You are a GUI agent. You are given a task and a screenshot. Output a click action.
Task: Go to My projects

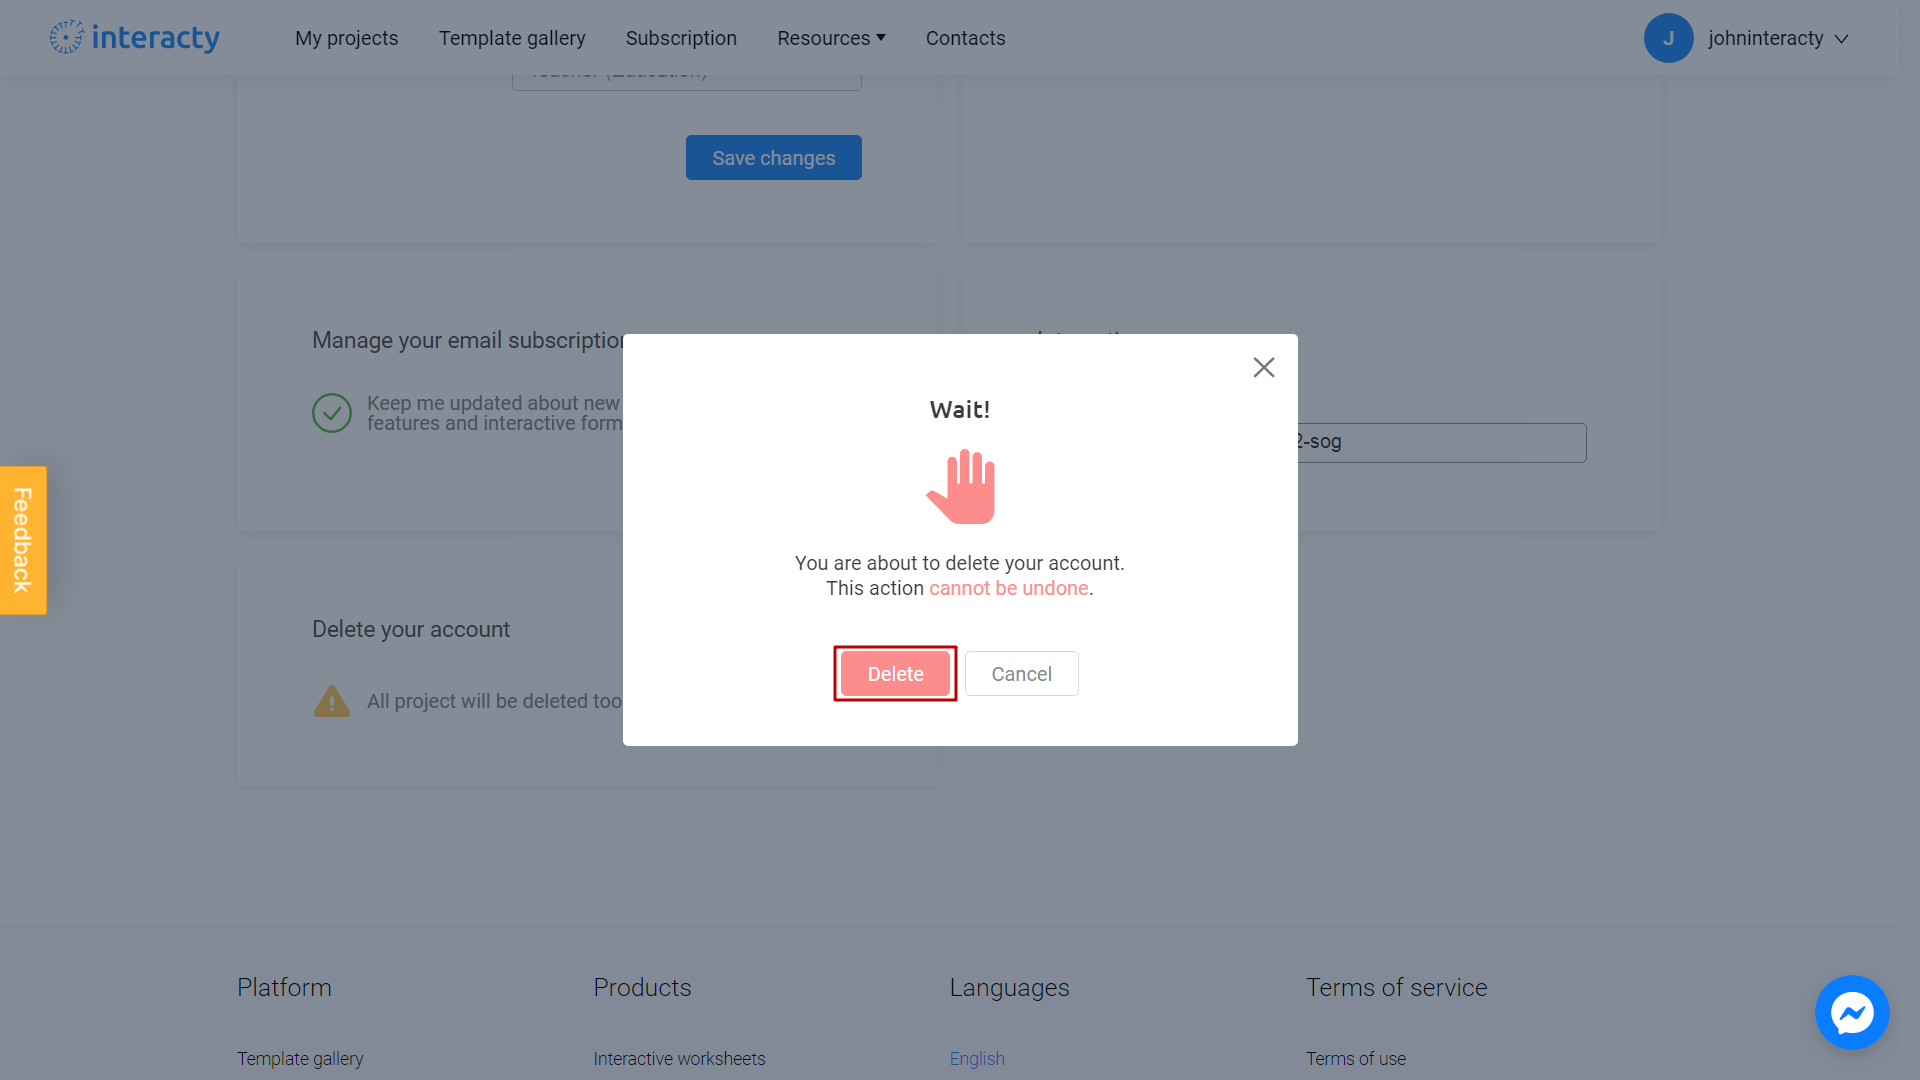tap(346, 38)
